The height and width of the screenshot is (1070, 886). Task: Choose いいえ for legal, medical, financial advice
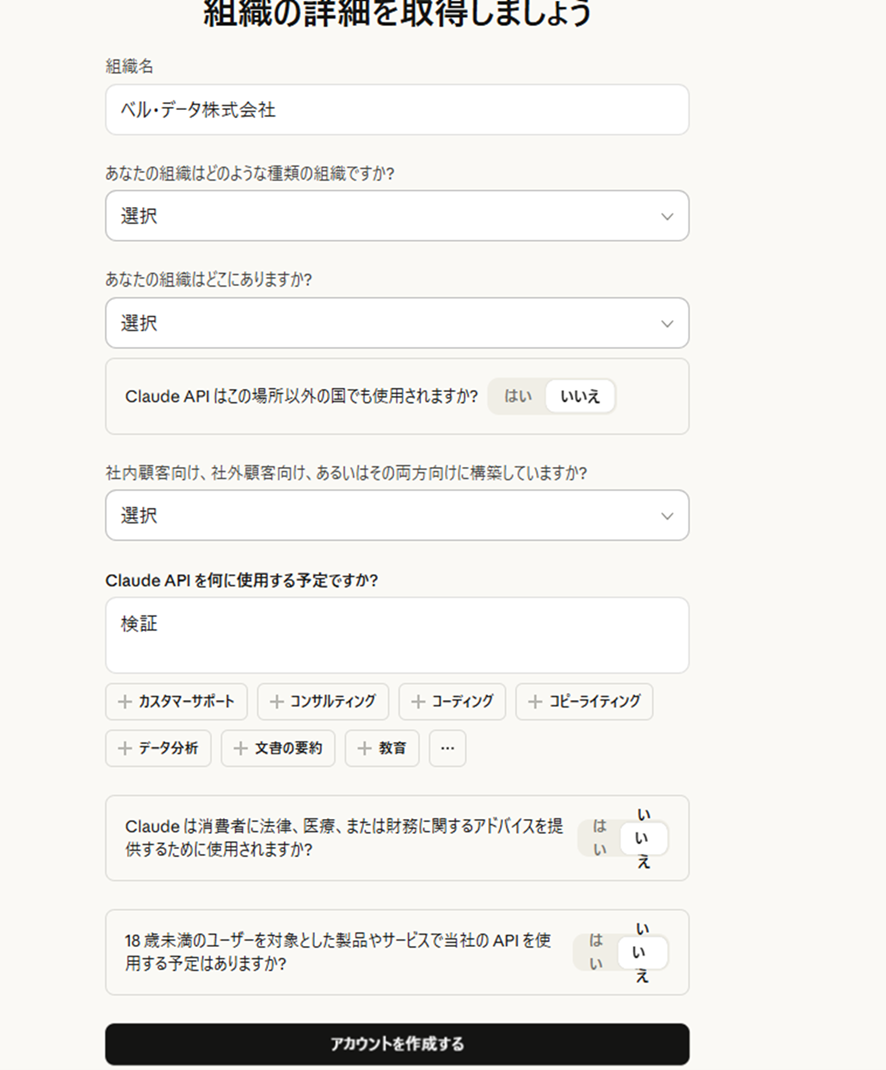(x=643, y=838)
